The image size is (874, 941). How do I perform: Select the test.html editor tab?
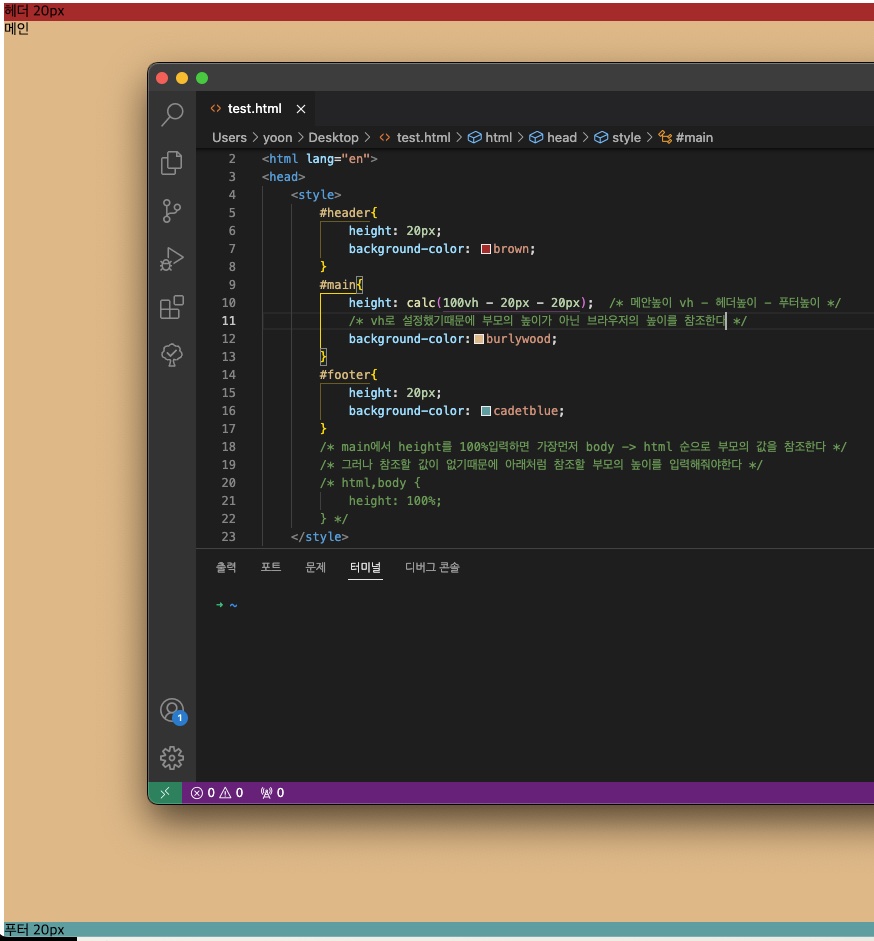click(246, 109)
